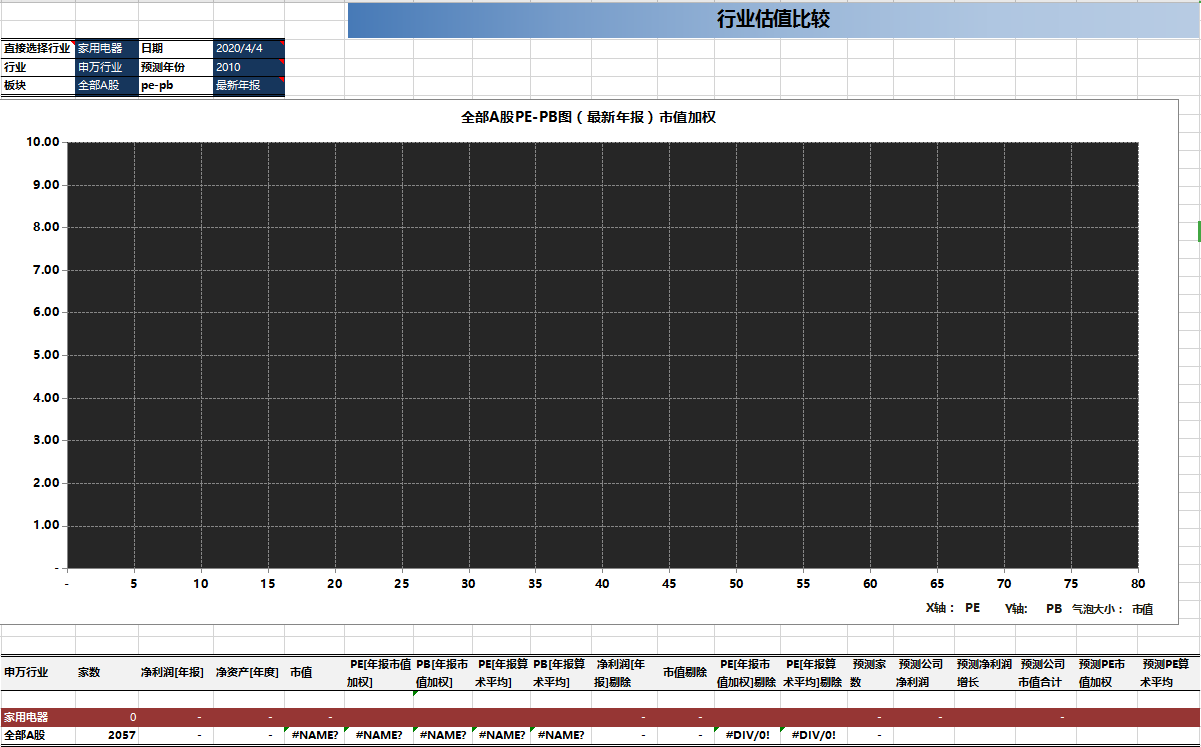Select the PE[年报算术平均]剔除 column header
This screenshot has width=1201, height=747.
814,672
